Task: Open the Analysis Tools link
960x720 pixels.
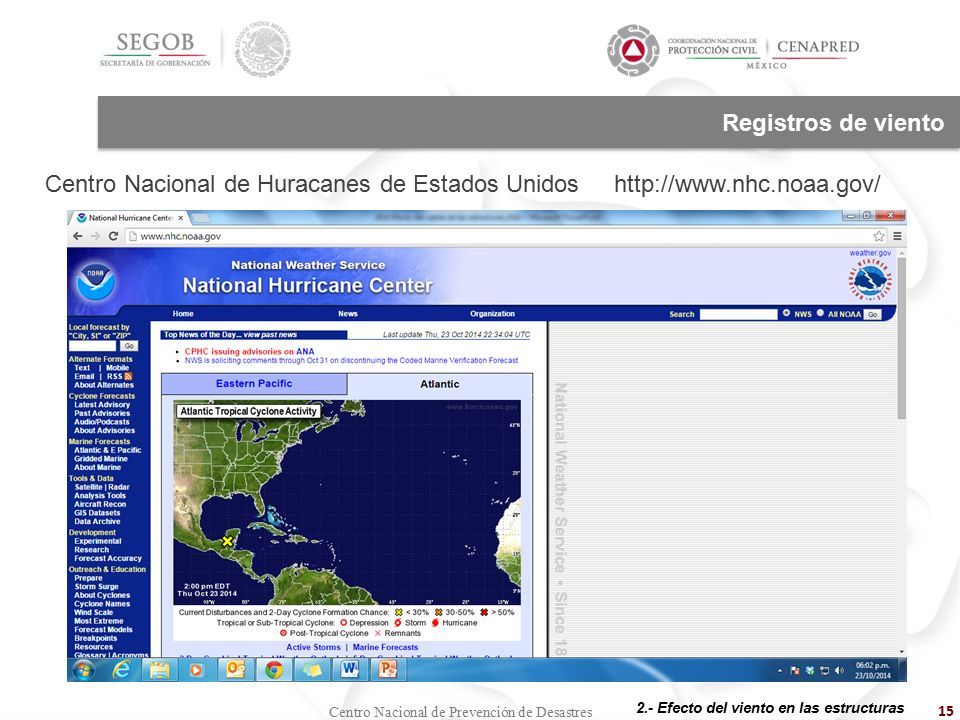Action: (100, 496)
